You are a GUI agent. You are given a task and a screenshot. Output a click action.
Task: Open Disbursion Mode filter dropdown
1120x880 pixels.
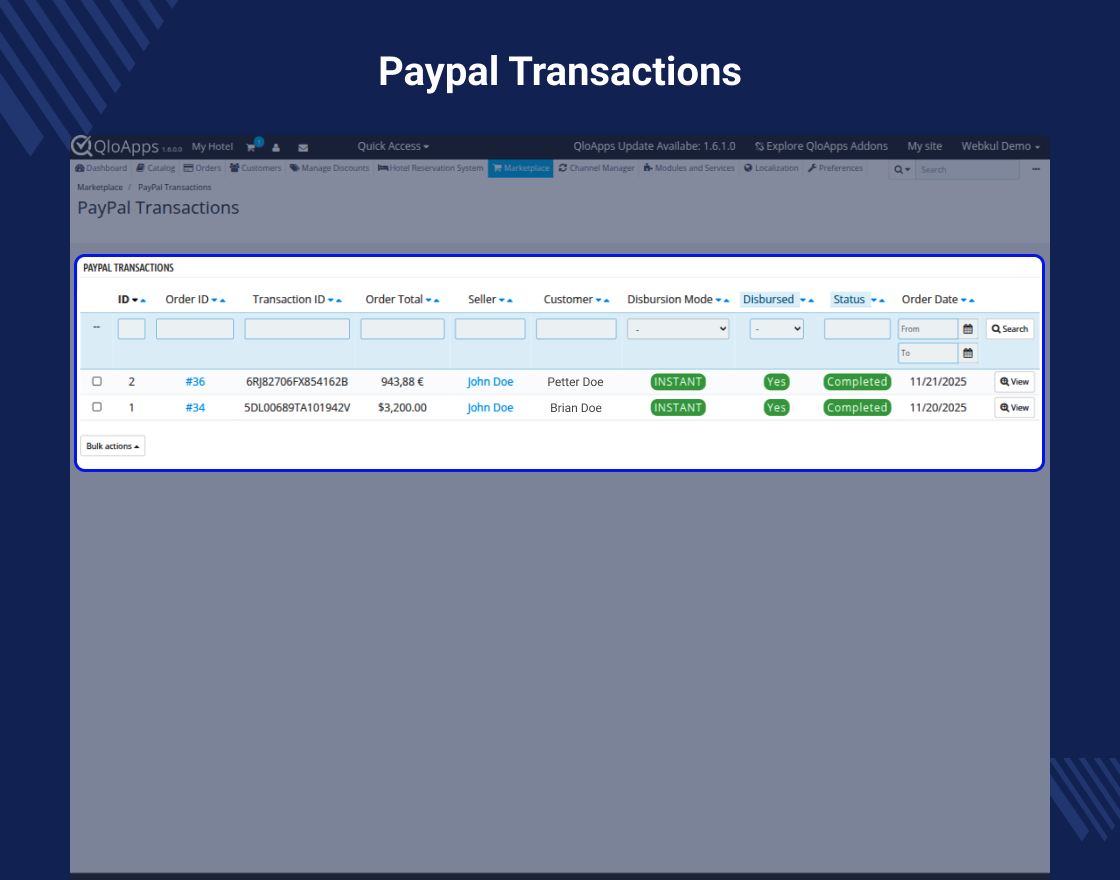coord(678,329)
